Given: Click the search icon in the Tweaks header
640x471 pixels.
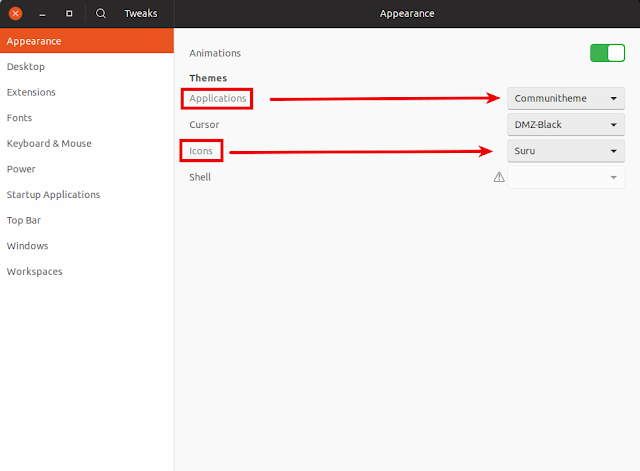Looking at the screenshot, I should [x=100, y=13].
